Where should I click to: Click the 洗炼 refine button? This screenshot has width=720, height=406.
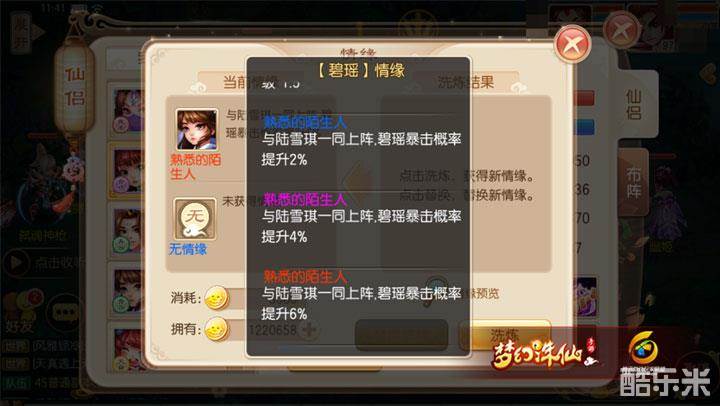tap(504, 336)
